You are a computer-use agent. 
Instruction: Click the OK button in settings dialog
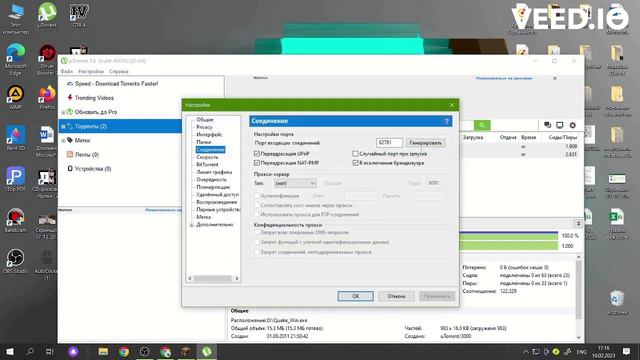(356, 296)
